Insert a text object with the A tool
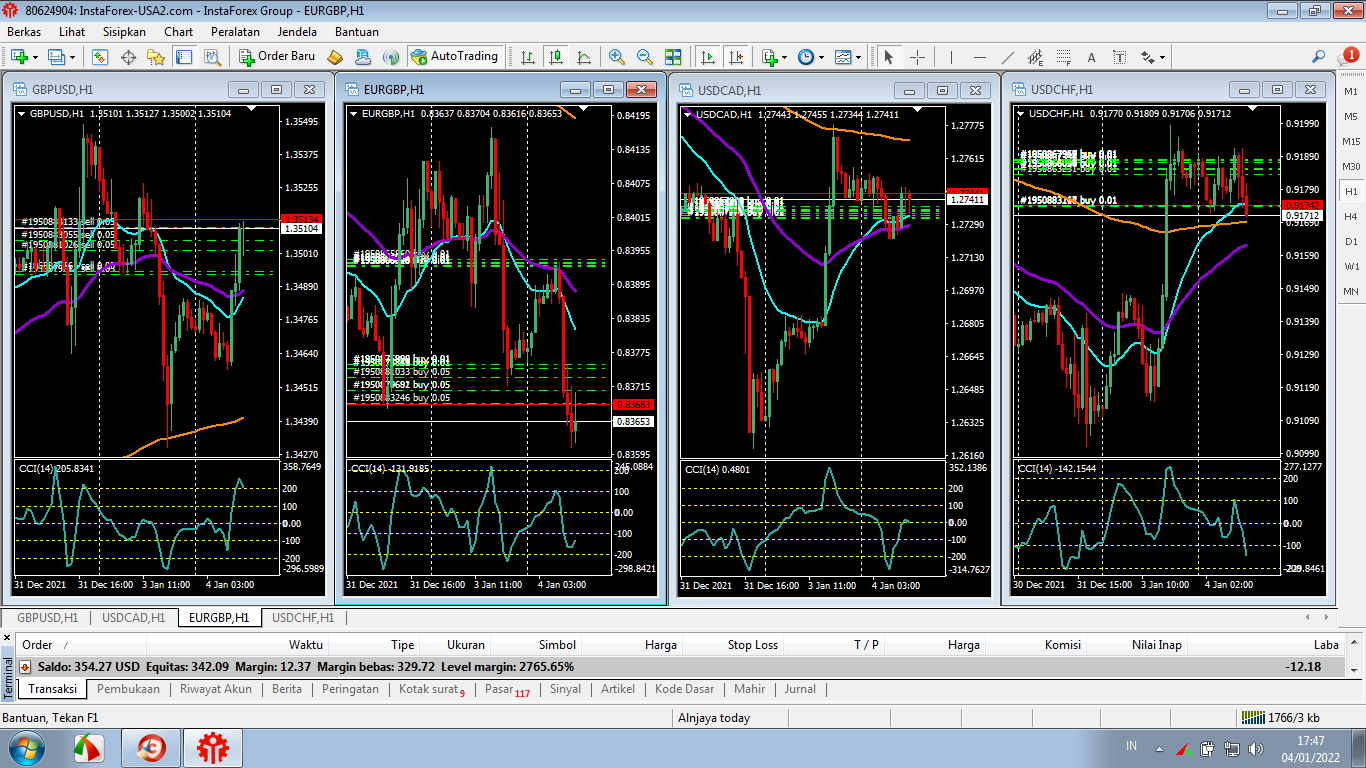1366x768 pixels. point(1091,57)
